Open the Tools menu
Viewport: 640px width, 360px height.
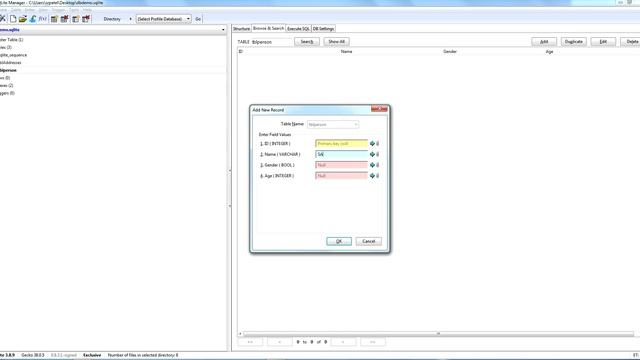74,10
